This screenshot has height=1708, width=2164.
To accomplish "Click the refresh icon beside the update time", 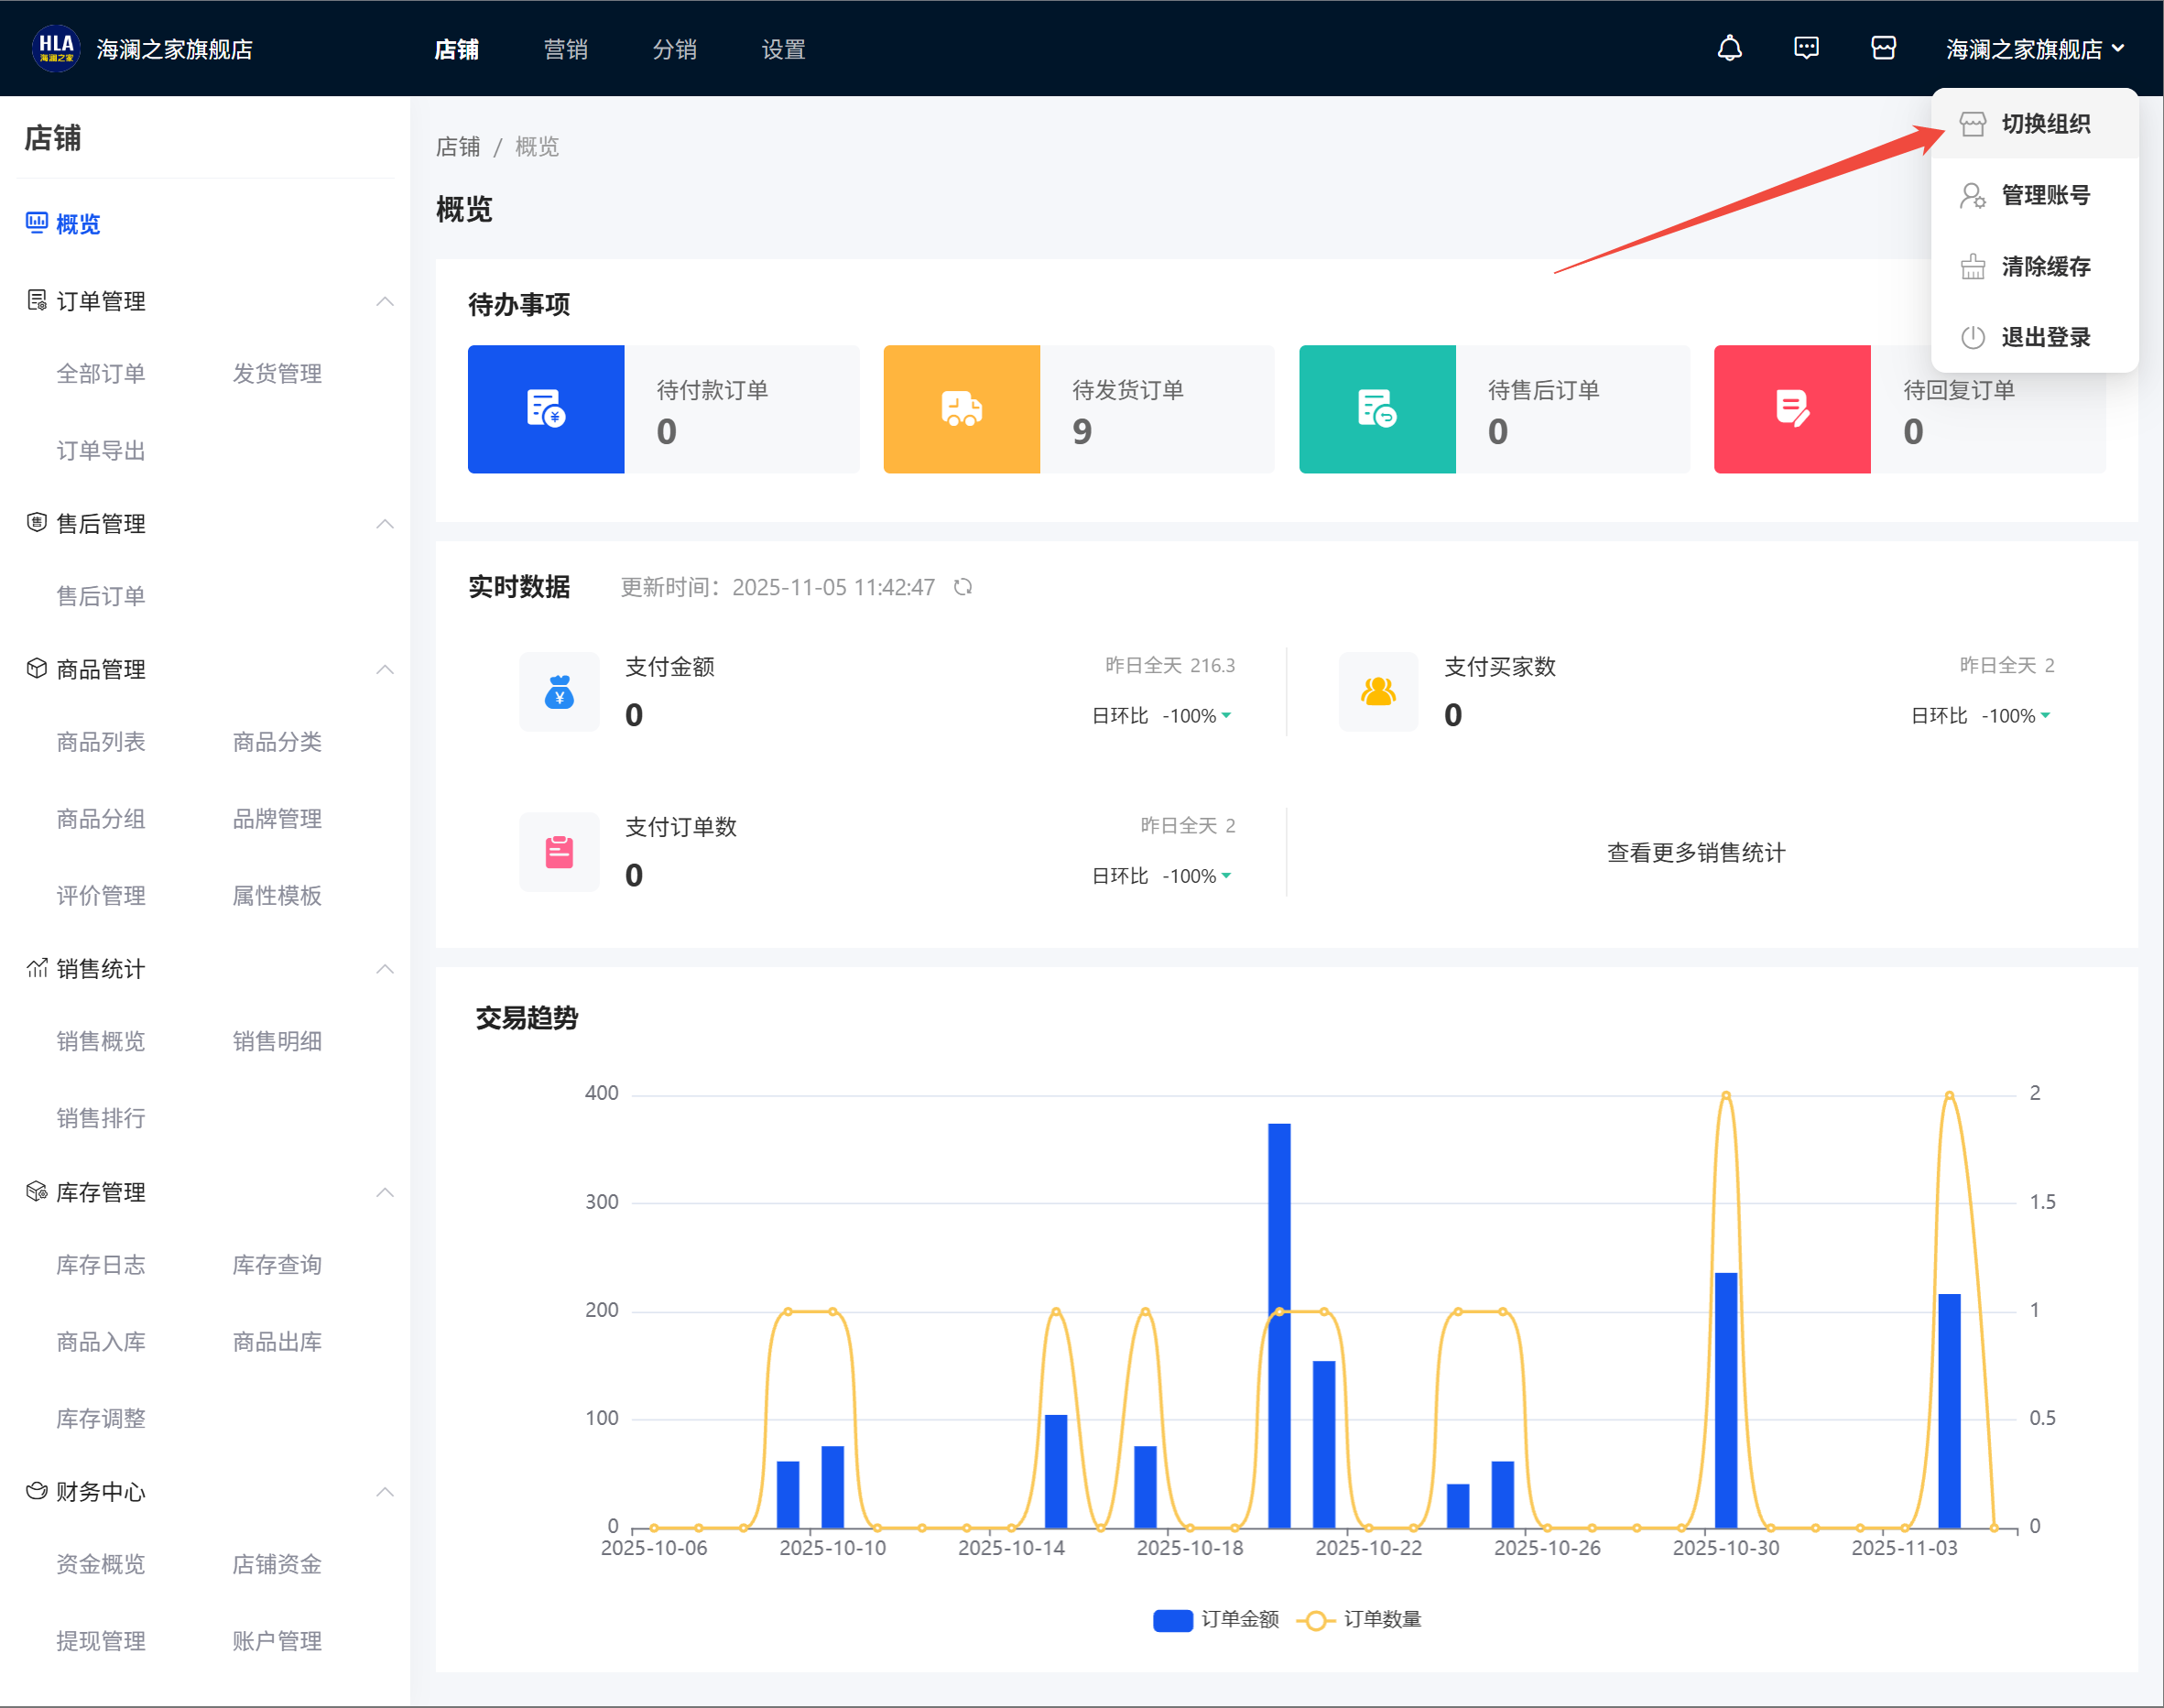I will coord(963,587).
